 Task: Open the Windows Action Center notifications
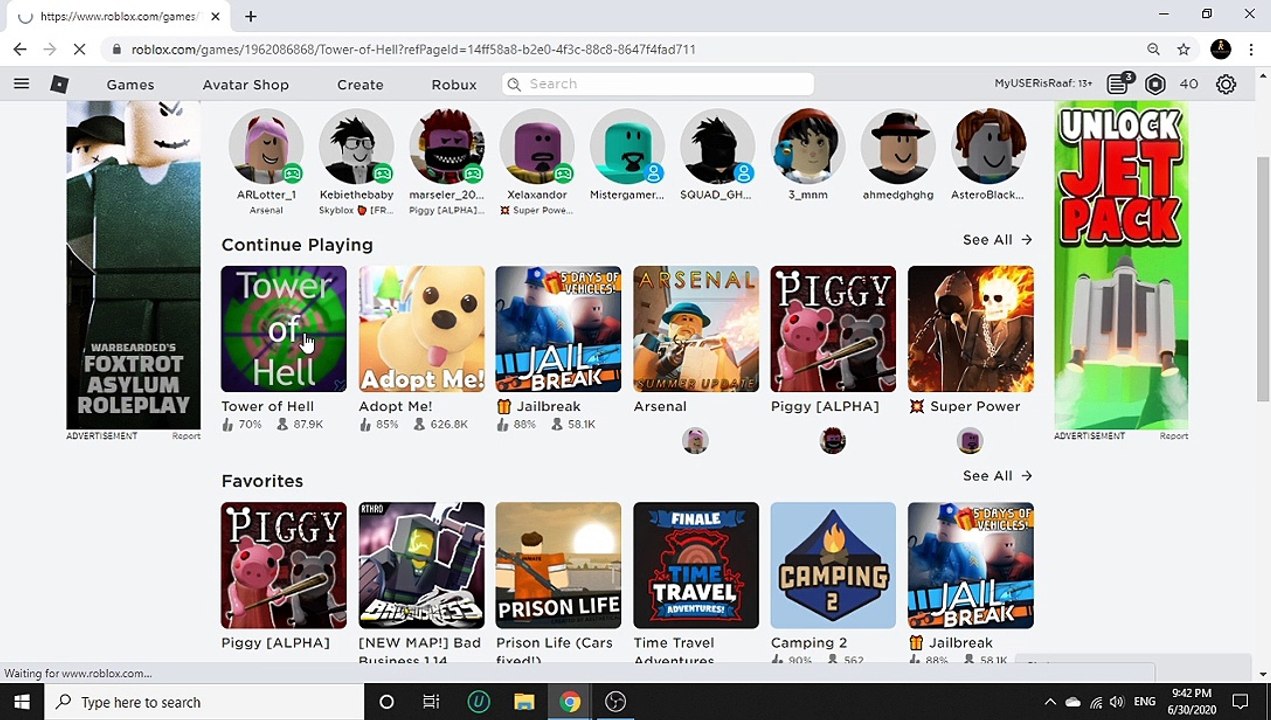click(x=1240, y=702)
